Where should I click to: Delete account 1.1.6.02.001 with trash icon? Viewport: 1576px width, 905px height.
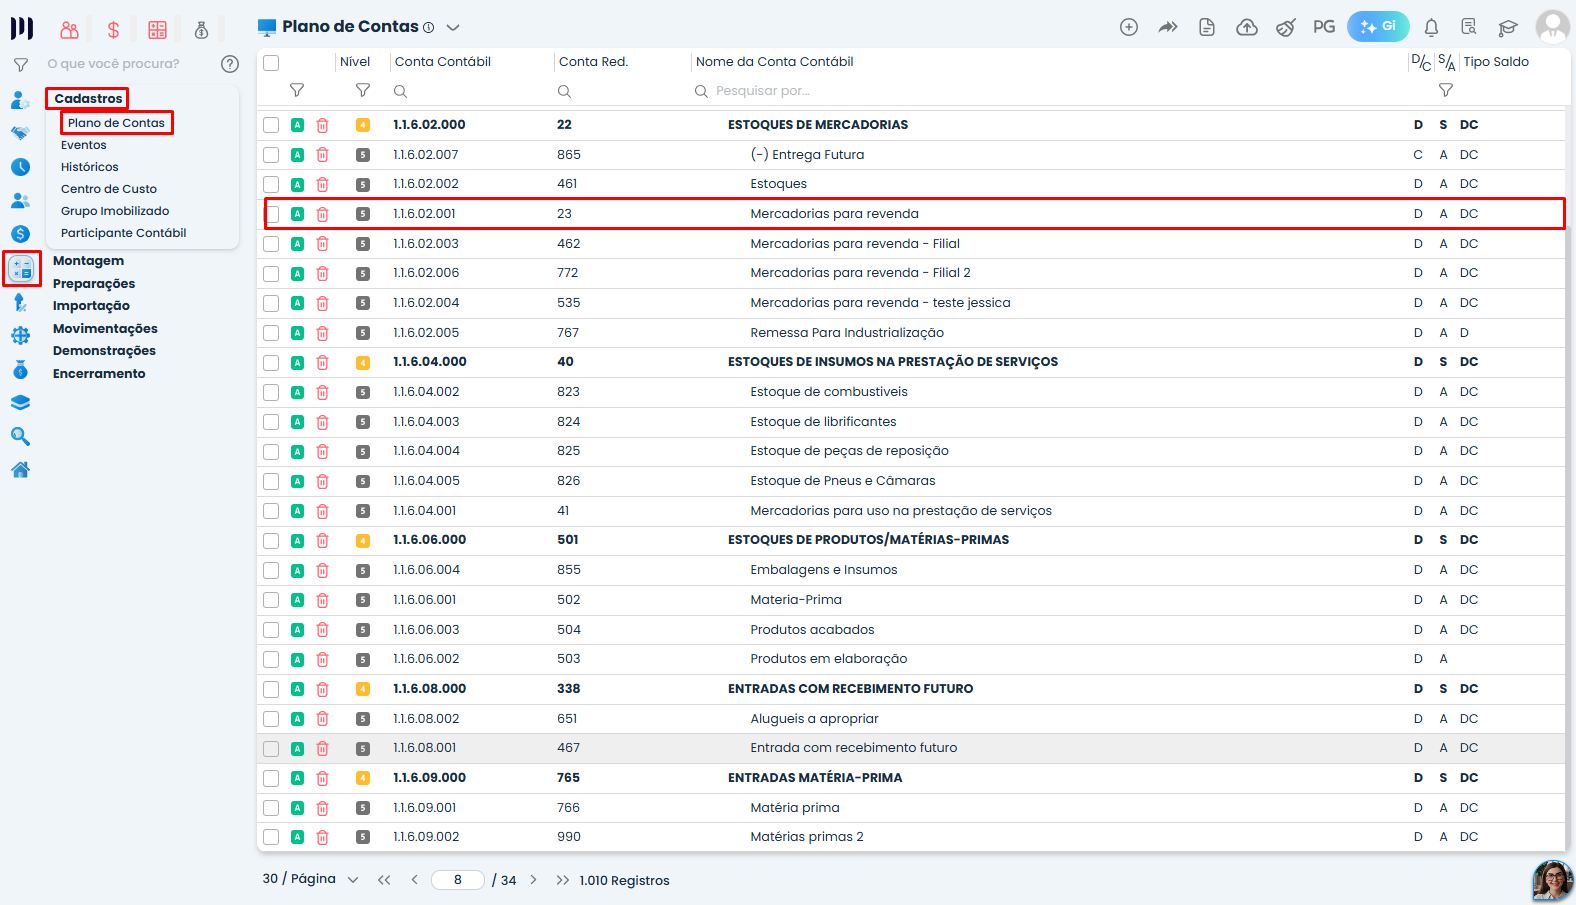click(x=322, y=214)
